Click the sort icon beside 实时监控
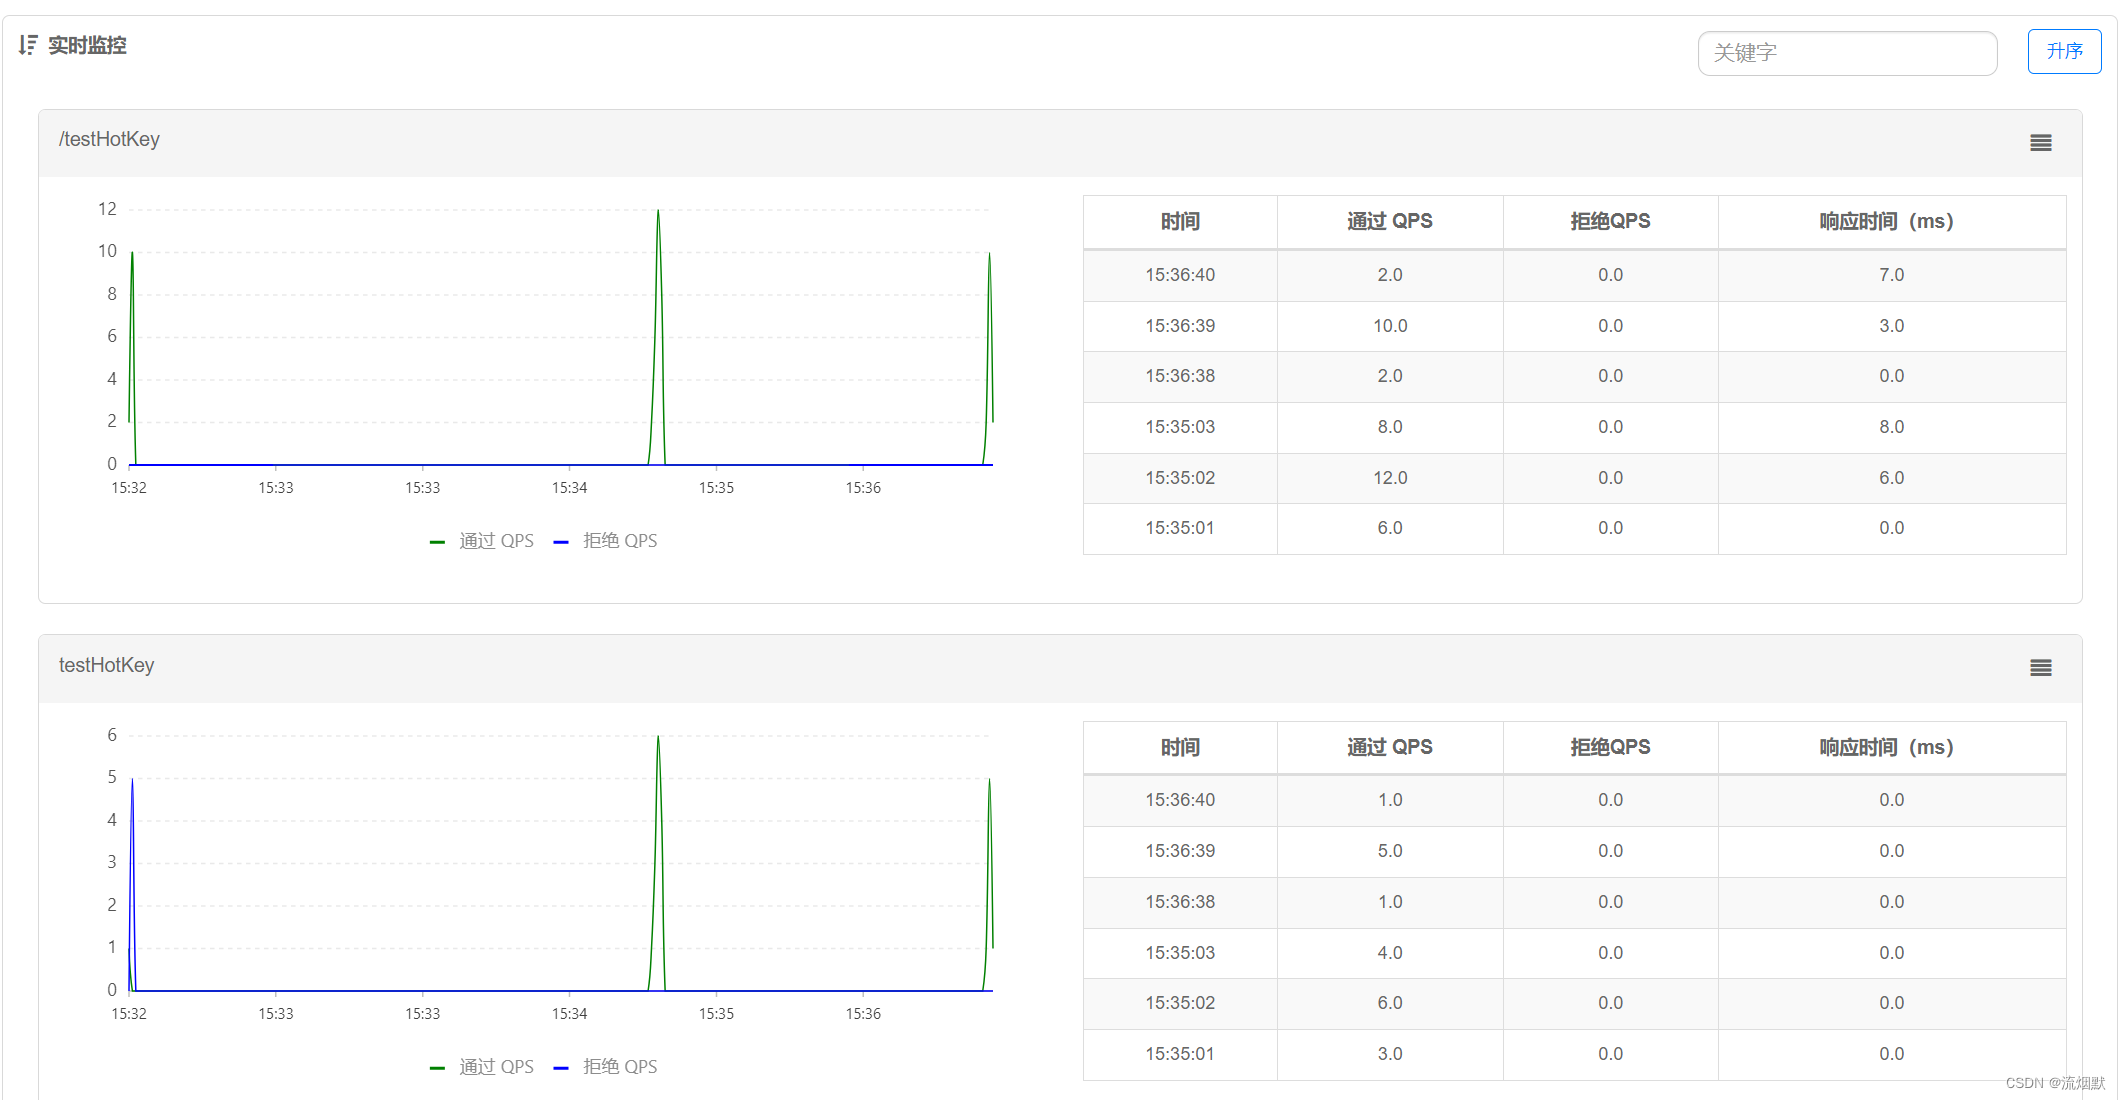 [28, 45]
